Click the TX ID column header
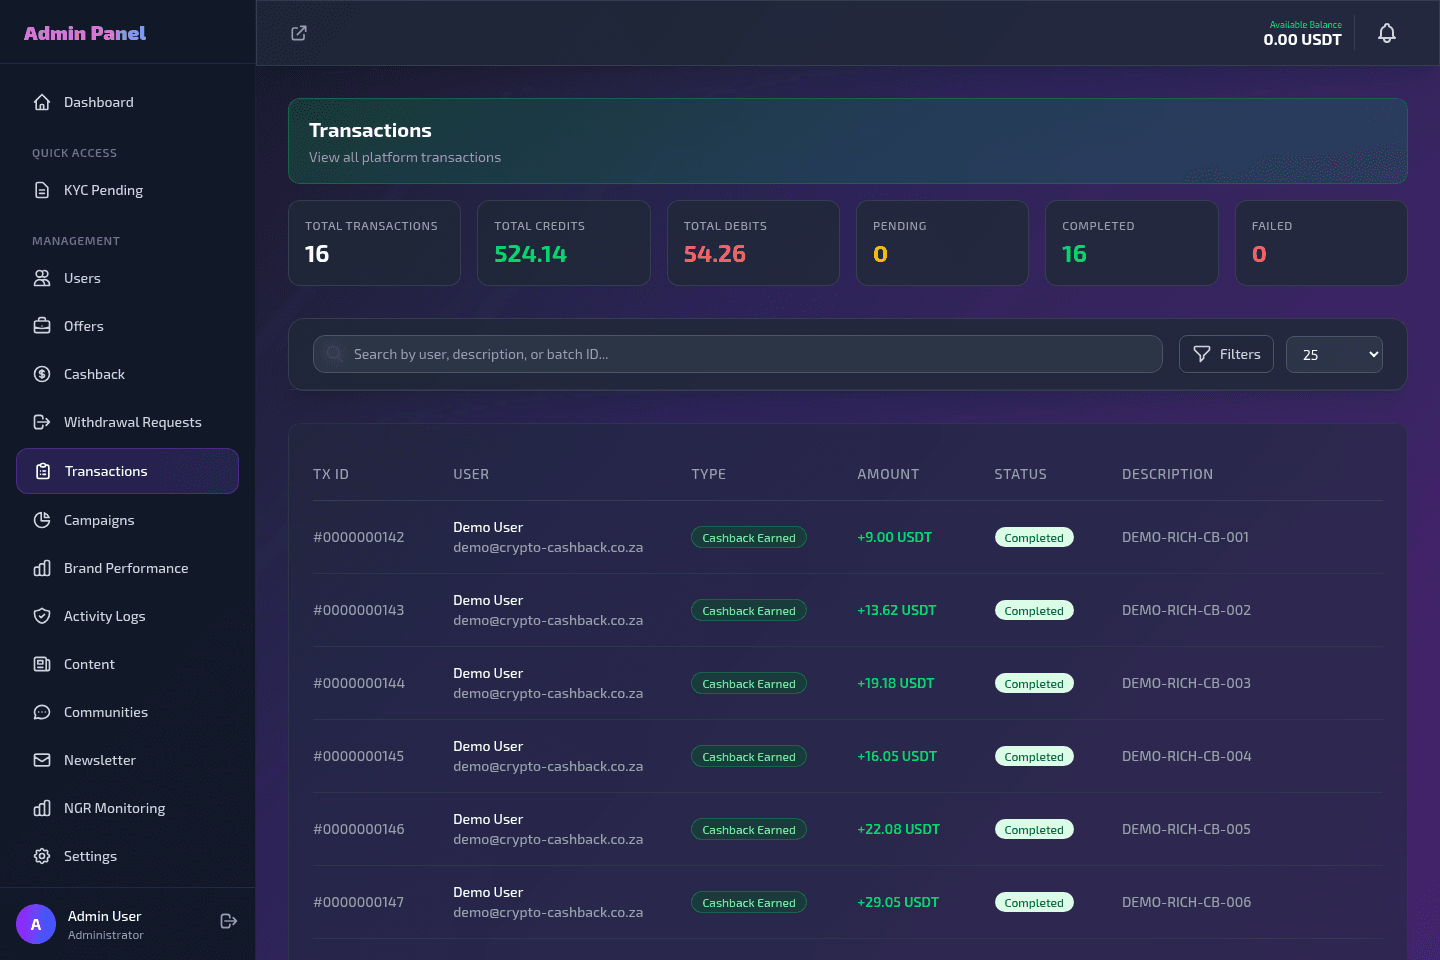 [x=331, y=474]
